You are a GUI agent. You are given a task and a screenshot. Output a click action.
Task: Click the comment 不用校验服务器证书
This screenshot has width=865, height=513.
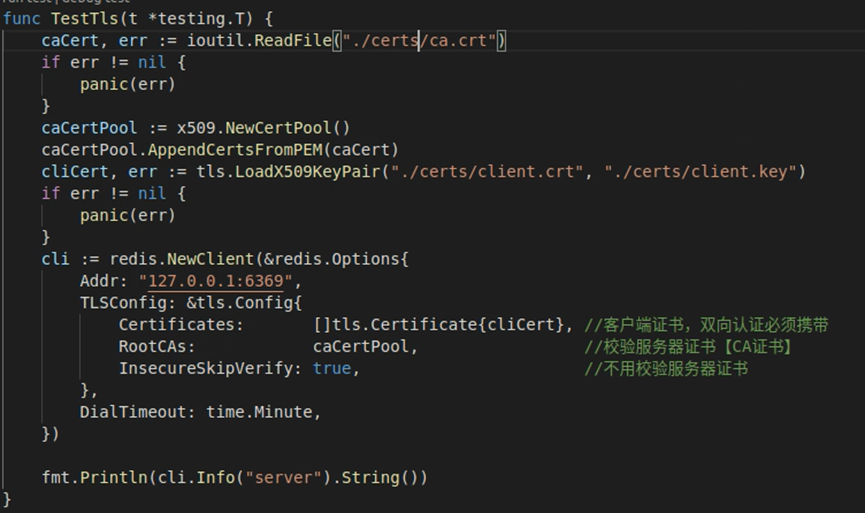click(x=666, y=368)
